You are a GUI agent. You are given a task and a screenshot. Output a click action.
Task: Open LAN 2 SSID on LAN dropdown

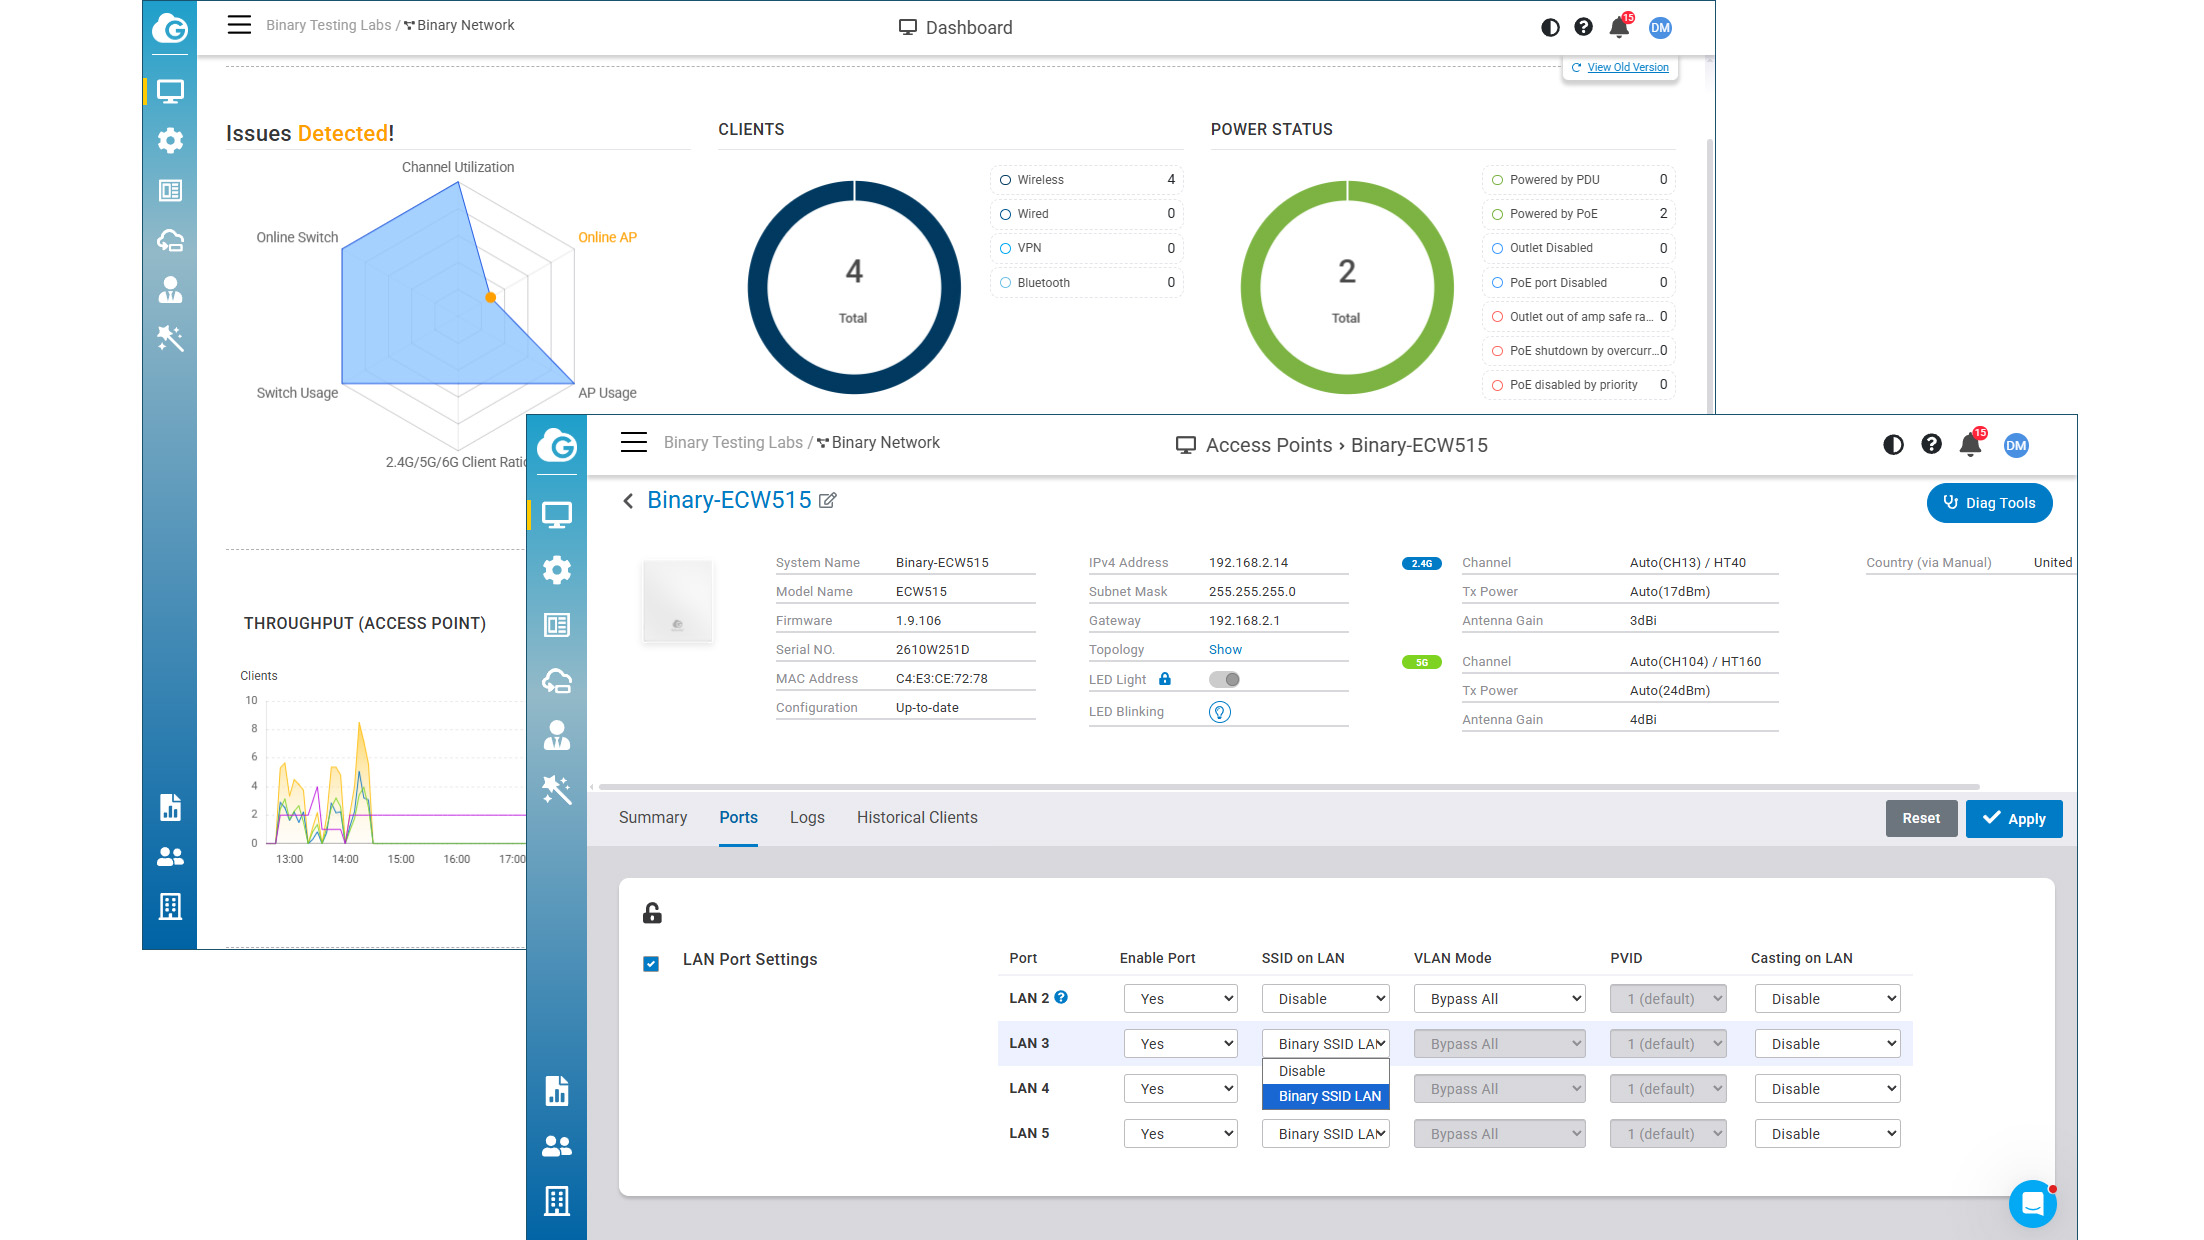[1326, 999]
